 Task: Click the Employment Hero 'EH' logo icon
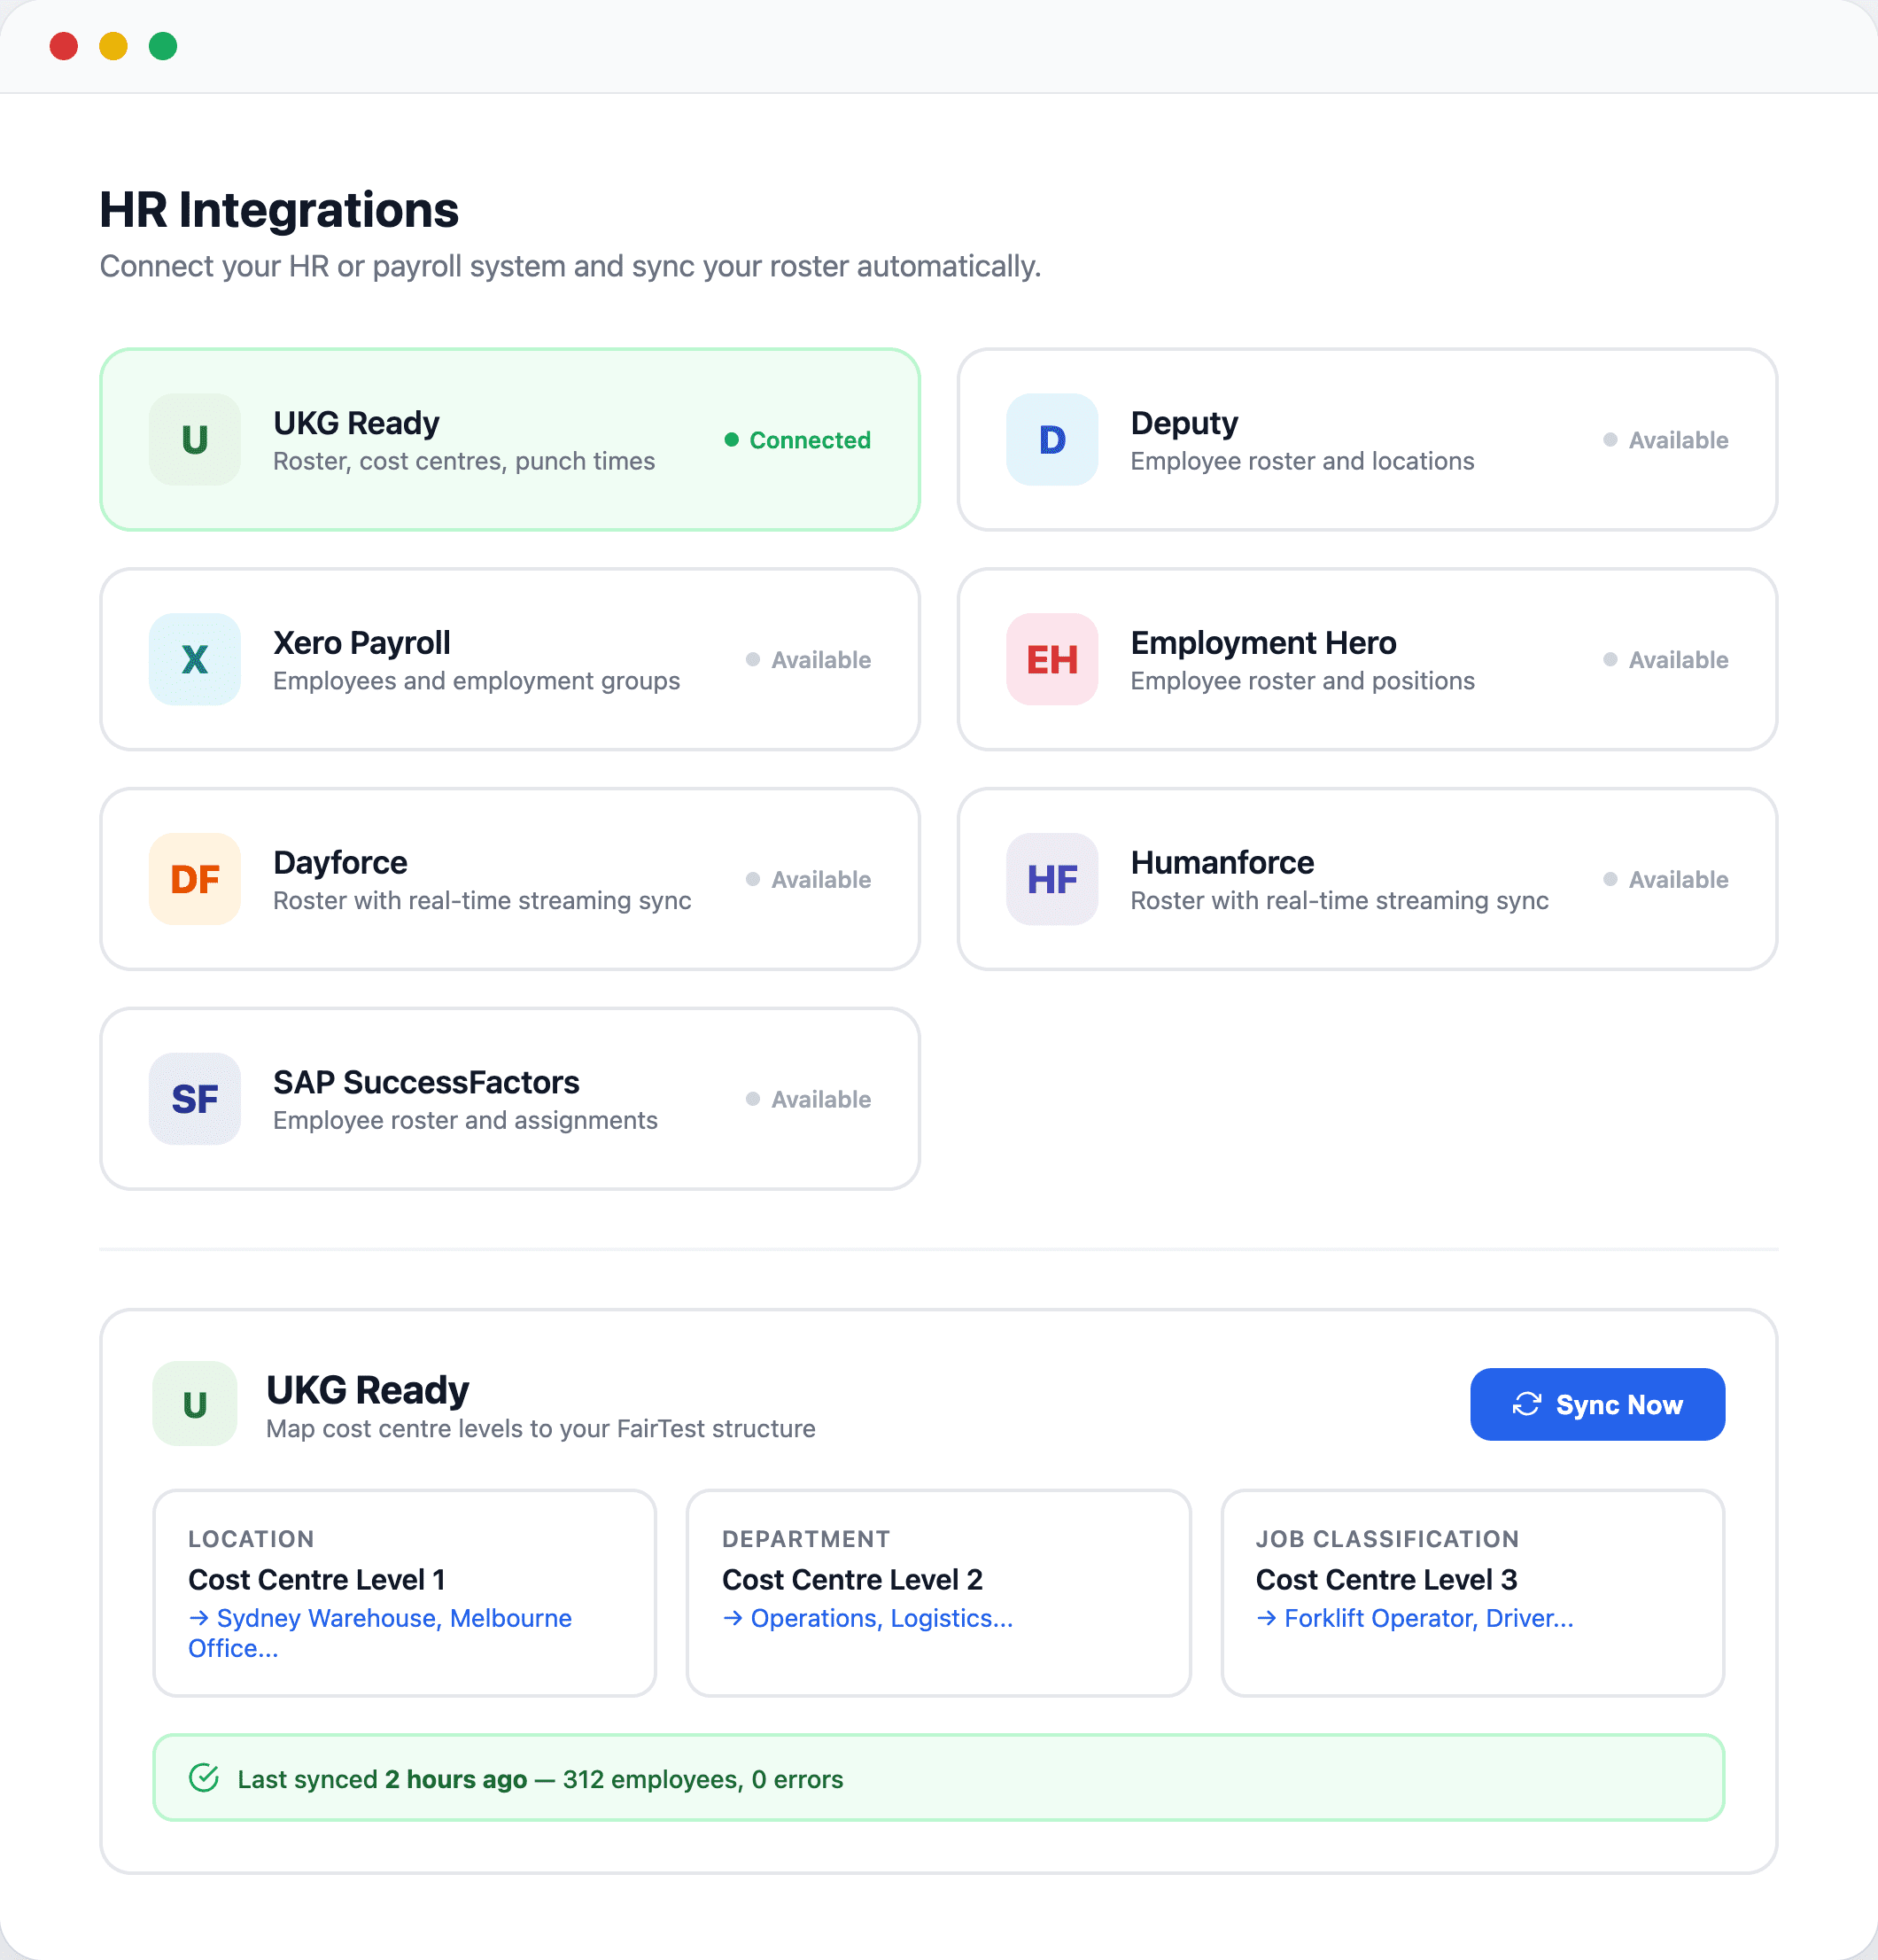pos(1052,660)
